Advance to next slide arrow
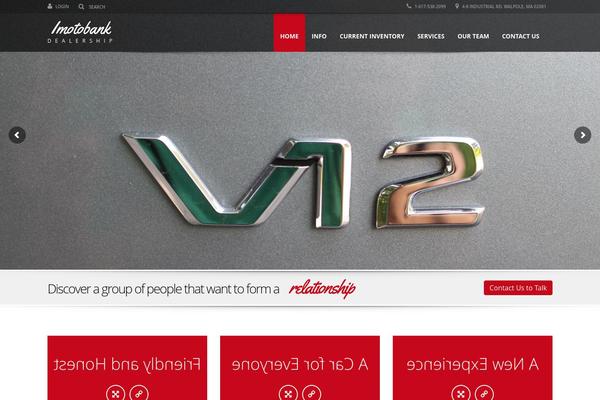 582,135
